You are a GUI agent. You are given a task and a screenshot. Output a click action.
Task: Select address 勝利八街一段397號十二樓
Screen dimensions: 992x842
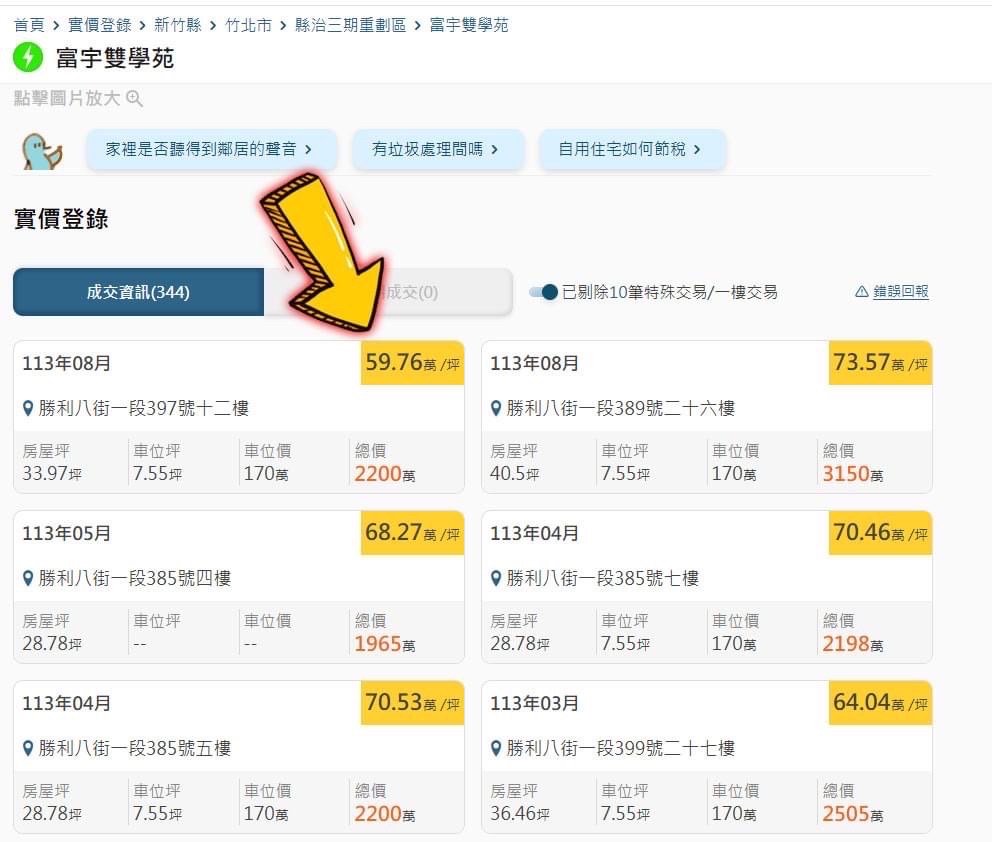pos(144,409)
